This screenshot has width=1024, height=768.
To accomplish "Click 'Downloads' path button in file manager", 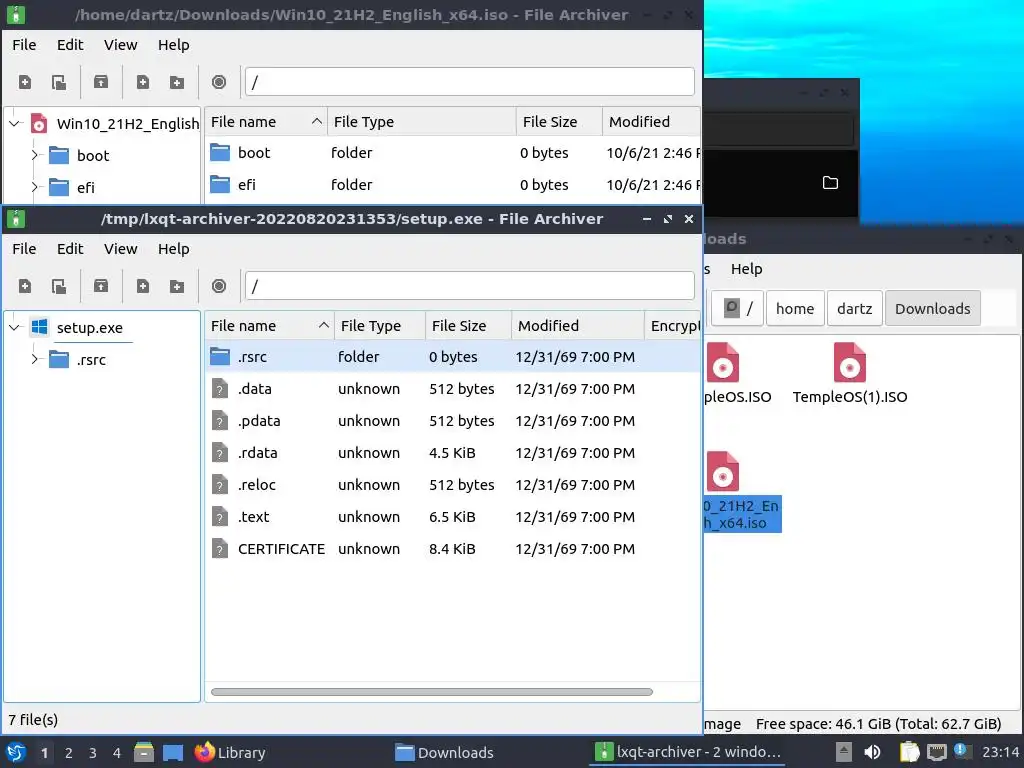I will [x=933, y=308].
